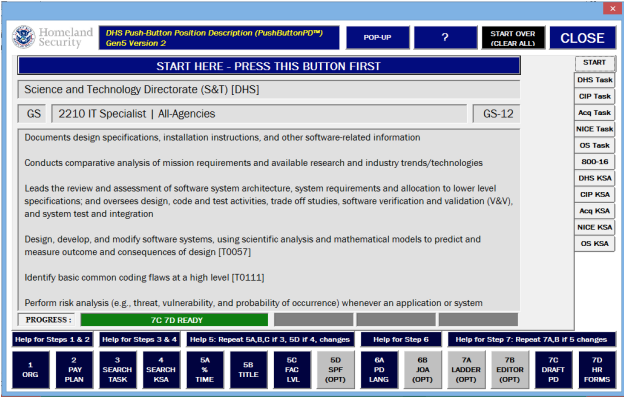Click step 7D HR FORMS button
The height and width of the screenshot is (400, 624).
click(x=596, y=368)
